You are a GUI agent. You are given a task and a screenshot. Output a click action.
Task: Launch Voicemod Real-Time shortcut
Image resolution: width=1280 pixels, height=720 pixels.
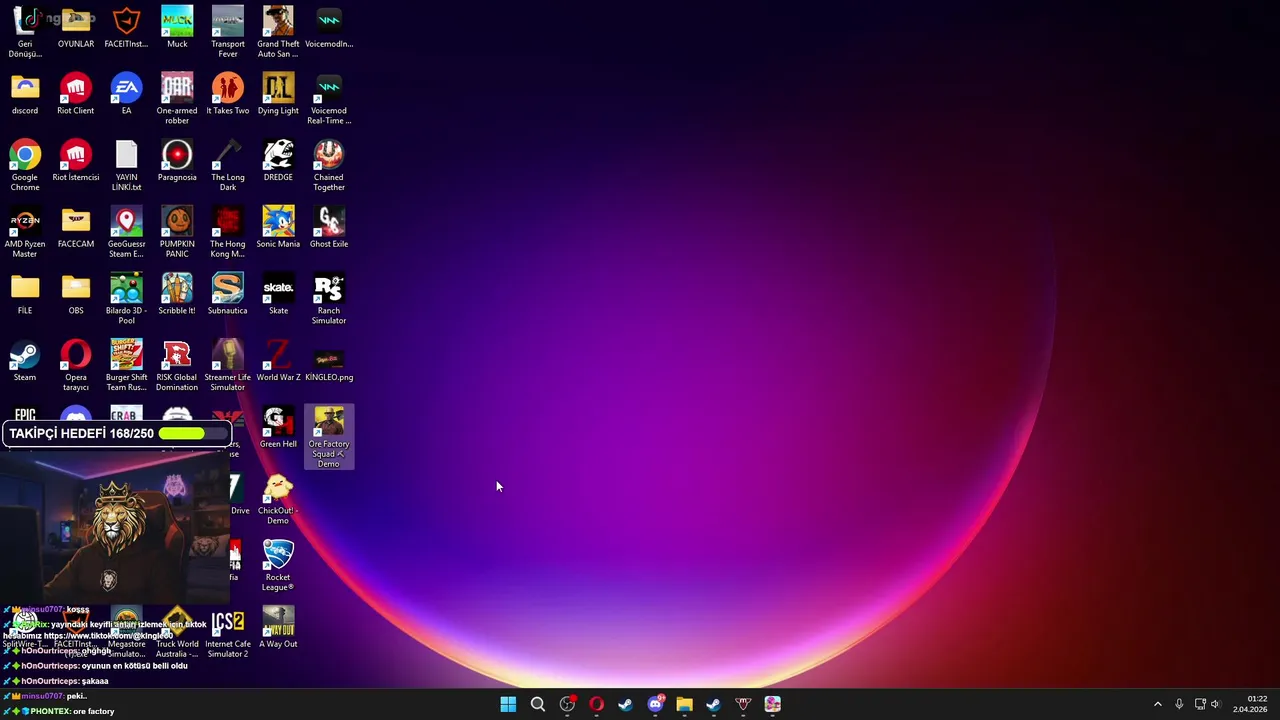tap(329, 99)
